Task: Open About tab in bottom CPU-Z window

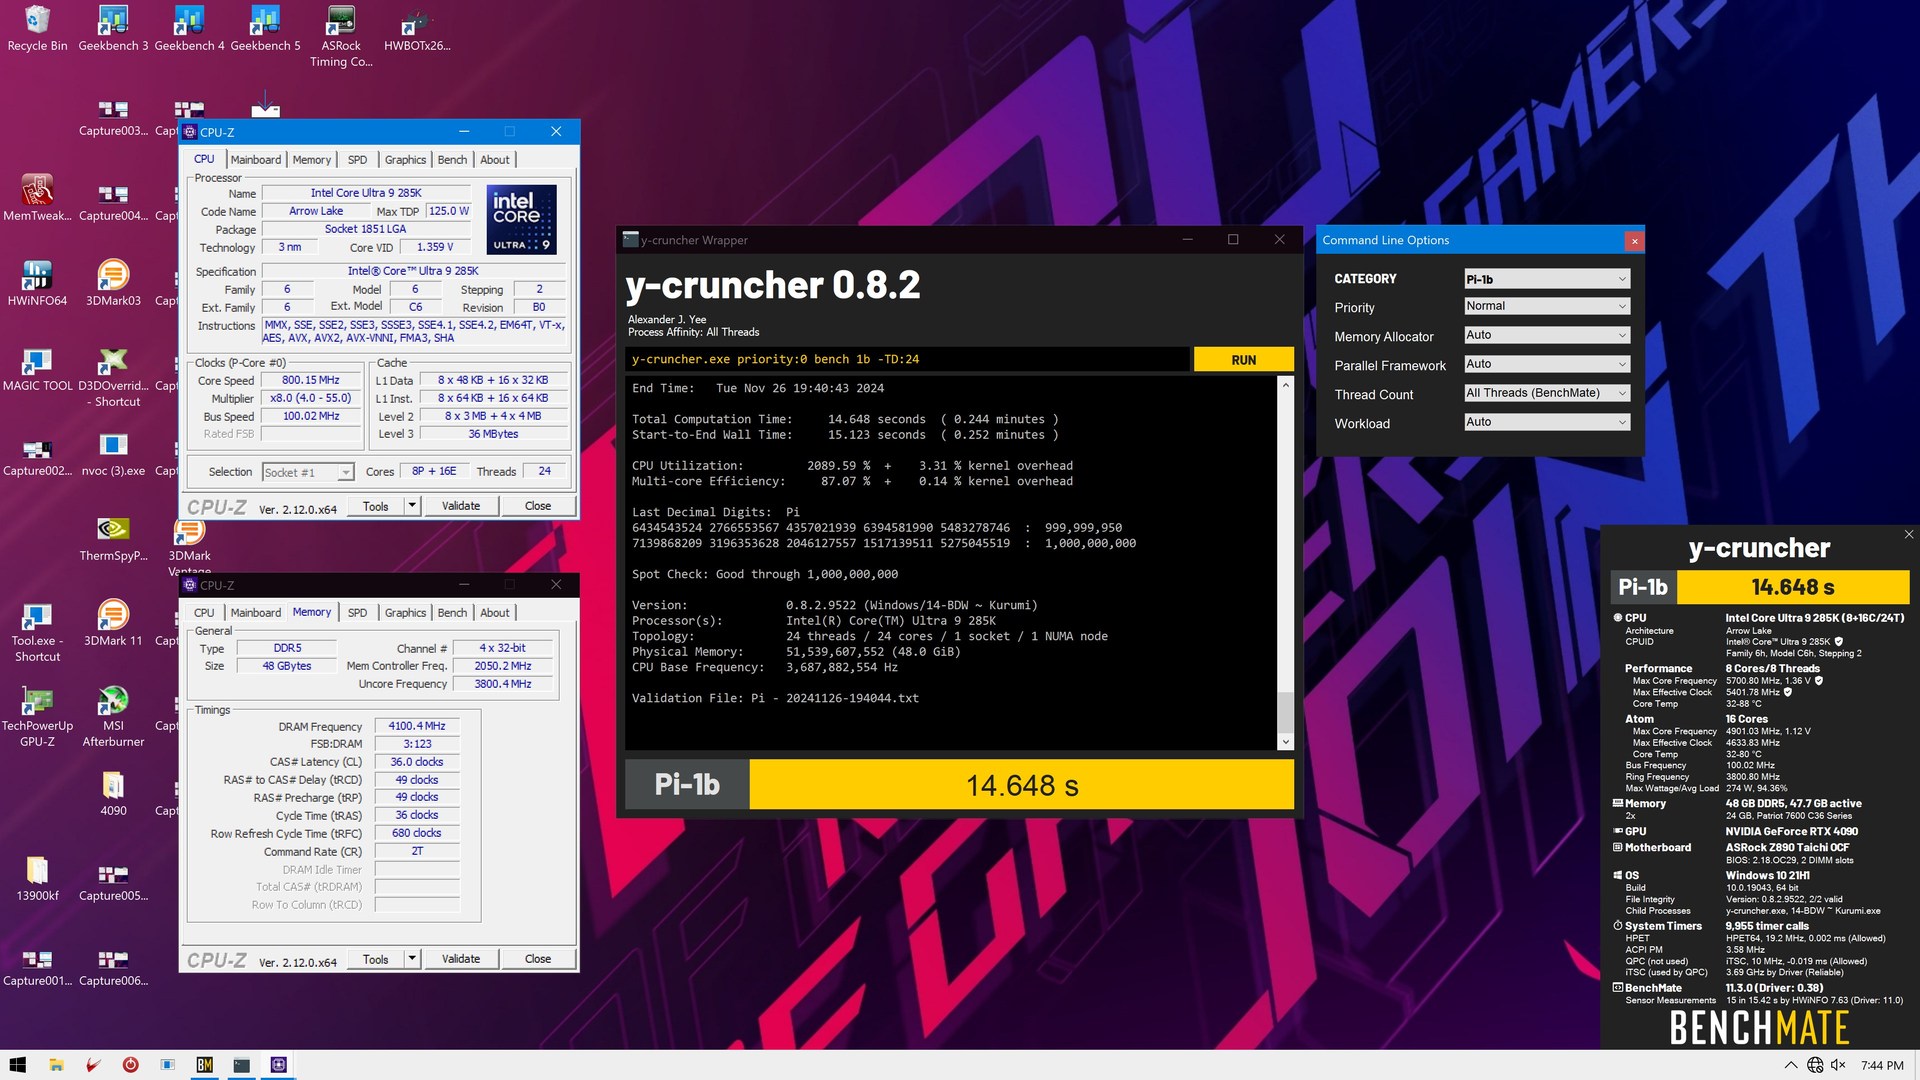Action: (x=495, y=613)
